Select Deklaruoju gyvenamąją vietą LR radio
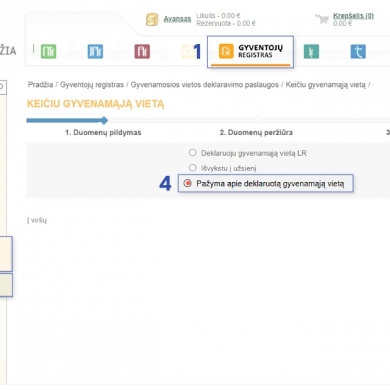 pyautogui.click(x=193, y=153)
